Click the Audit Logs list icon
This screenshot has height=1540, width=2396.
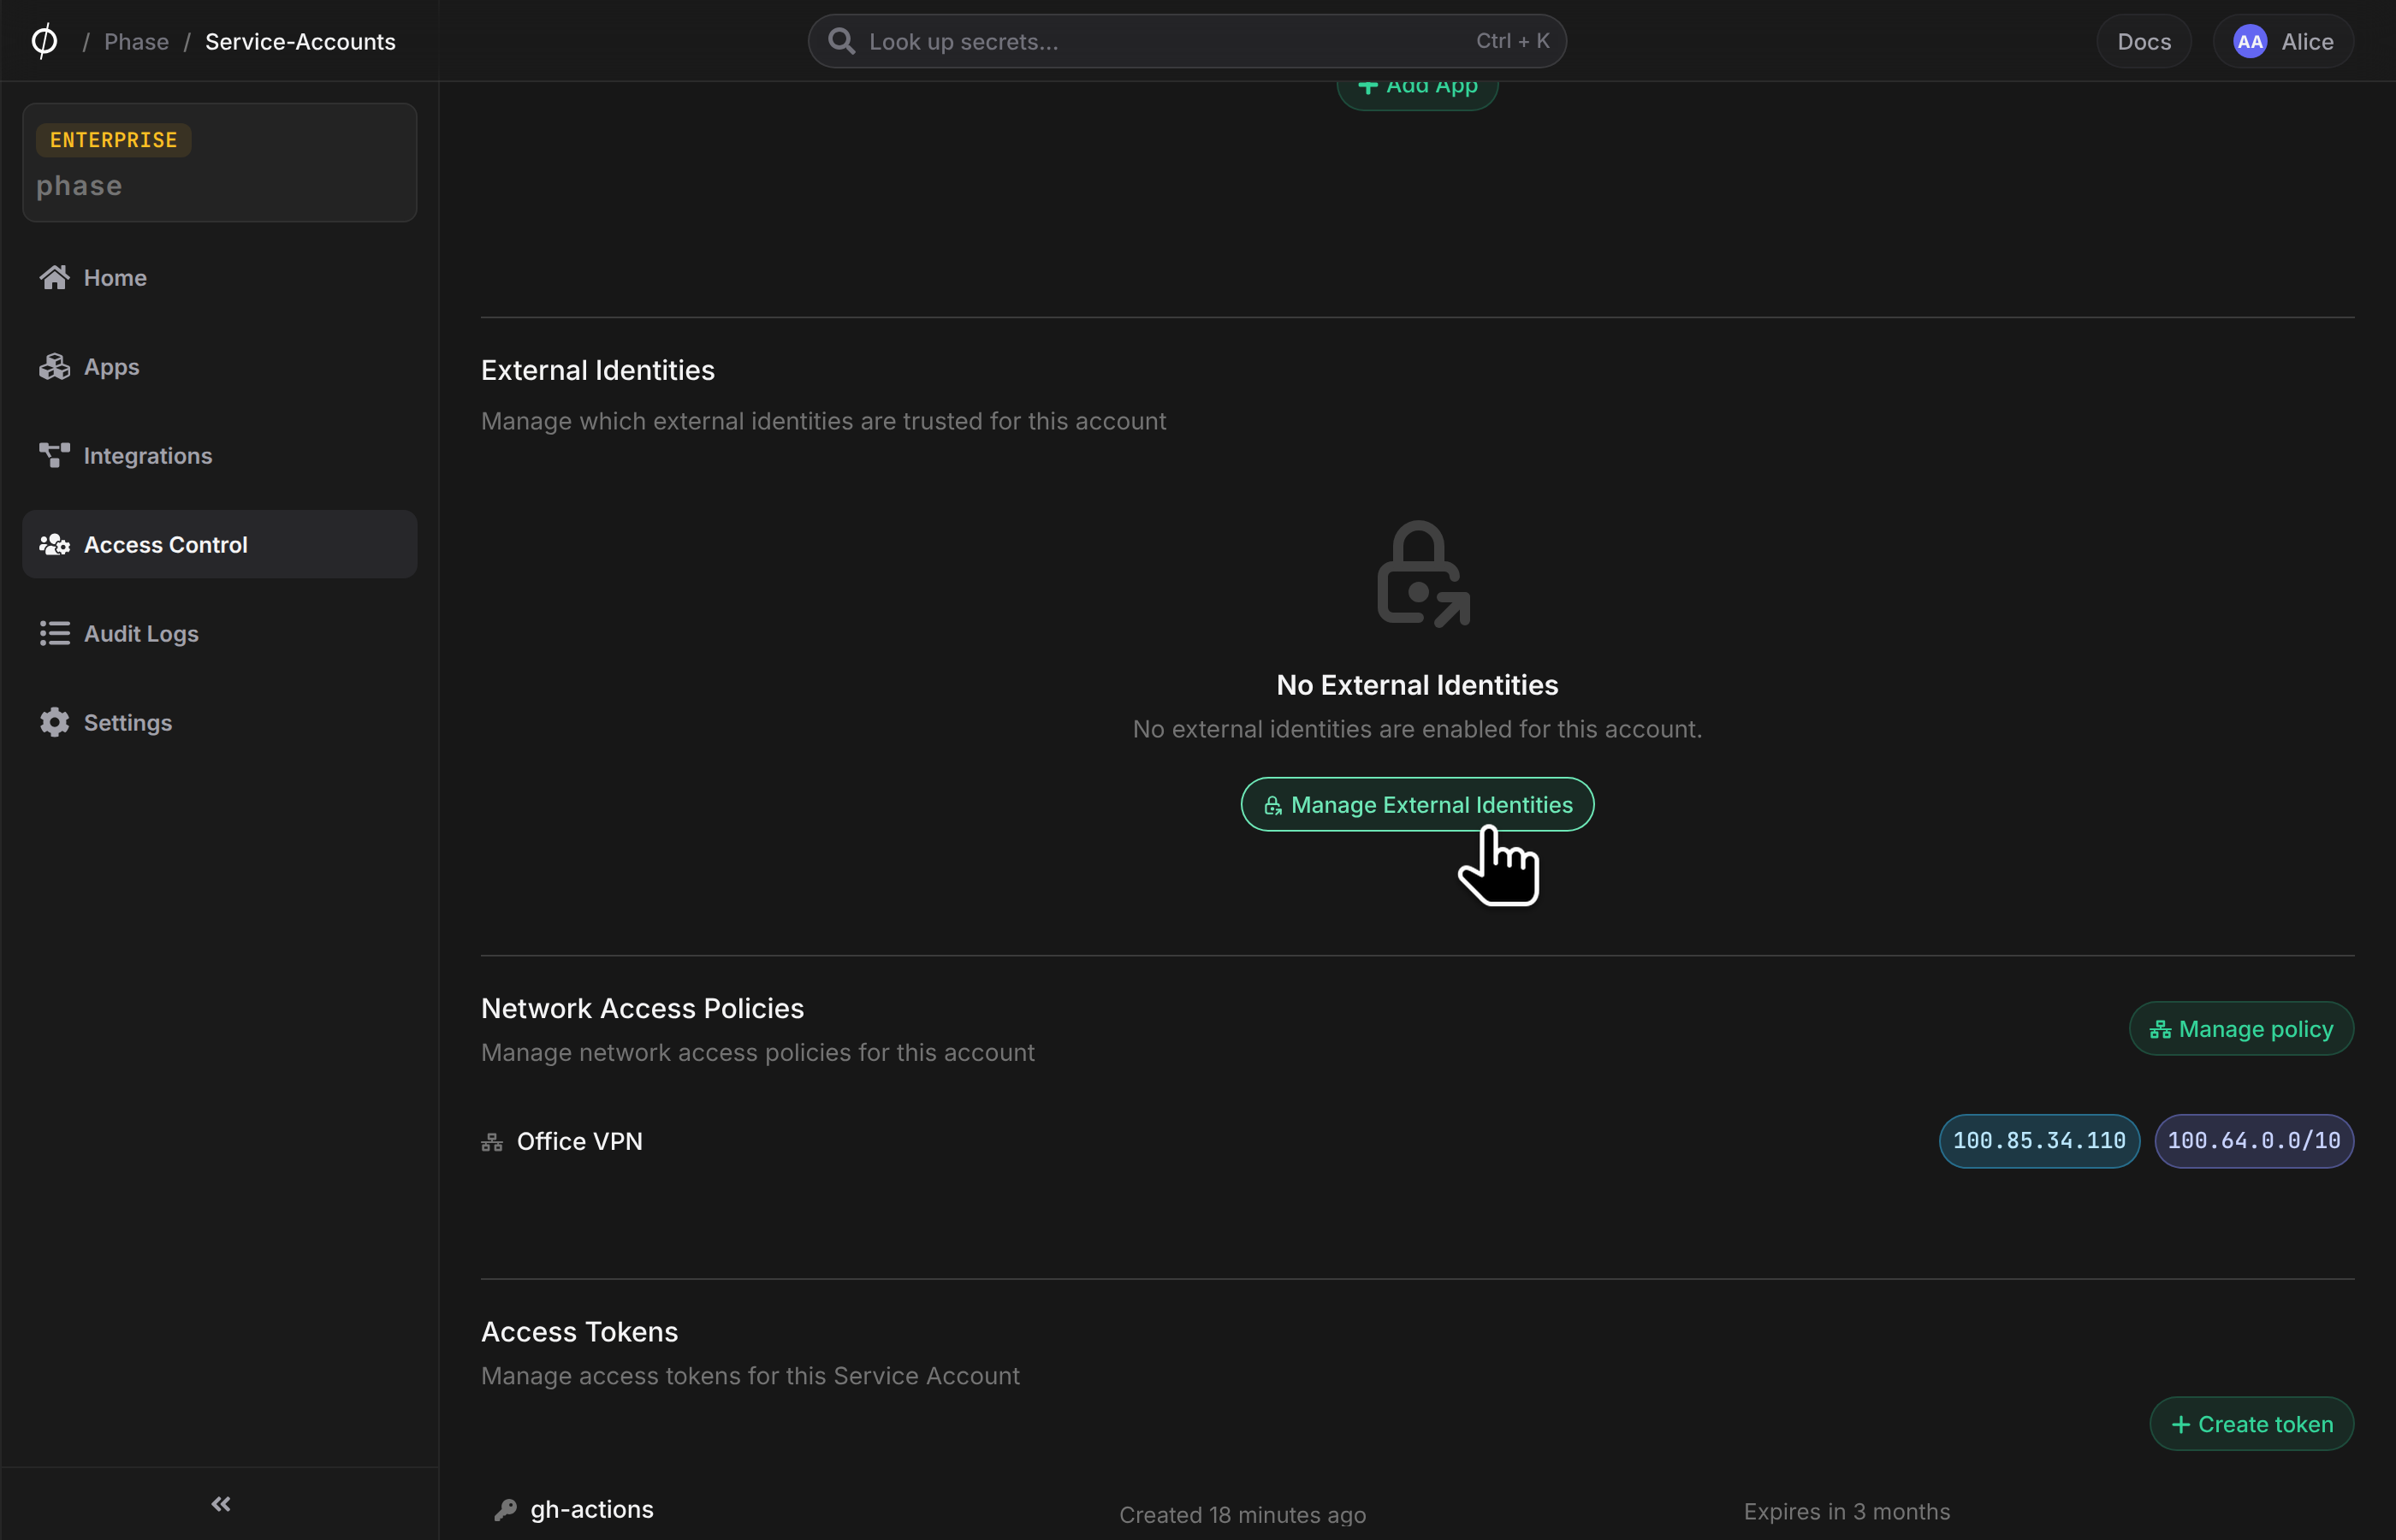coord(54,633)
